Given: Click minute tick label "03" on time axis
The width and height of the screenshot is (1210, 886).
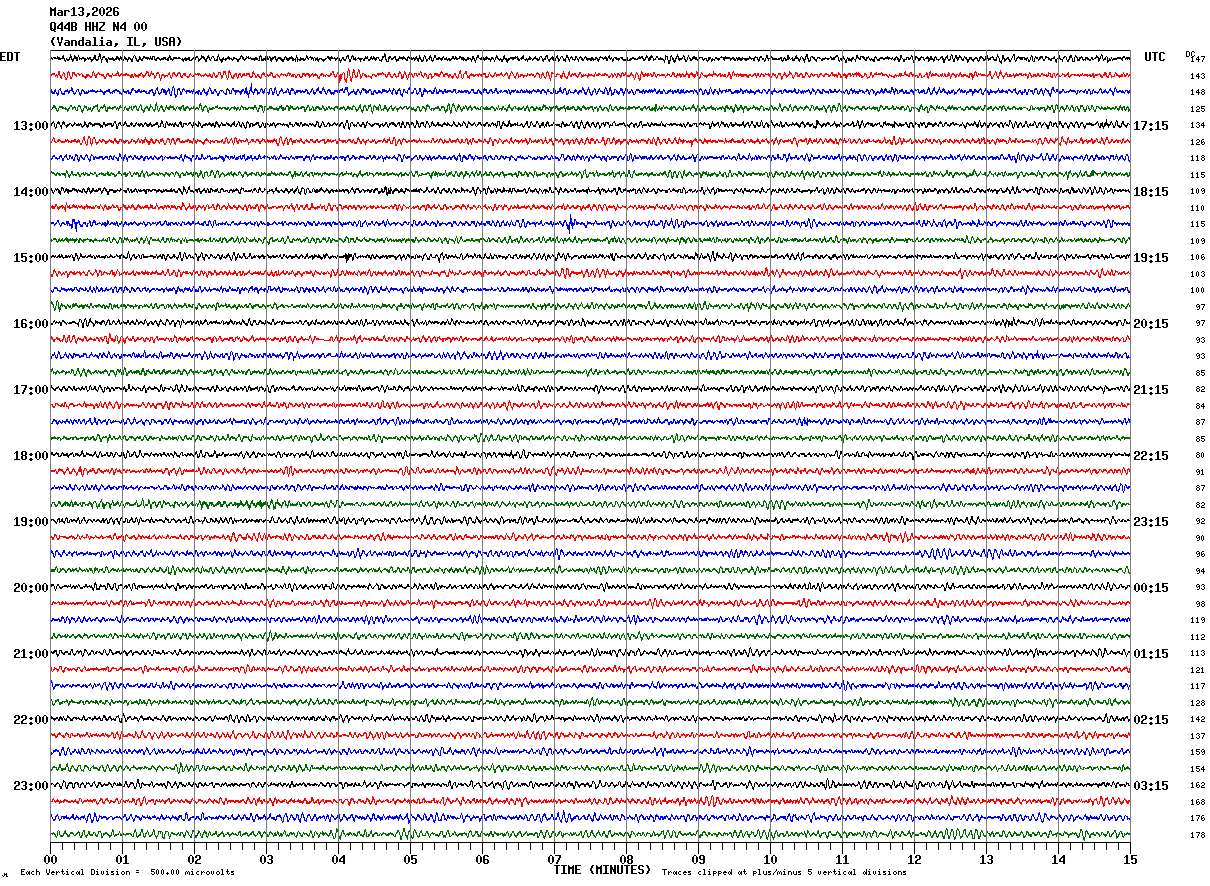Looking at the screenshot, I should [x=266, y=859].
